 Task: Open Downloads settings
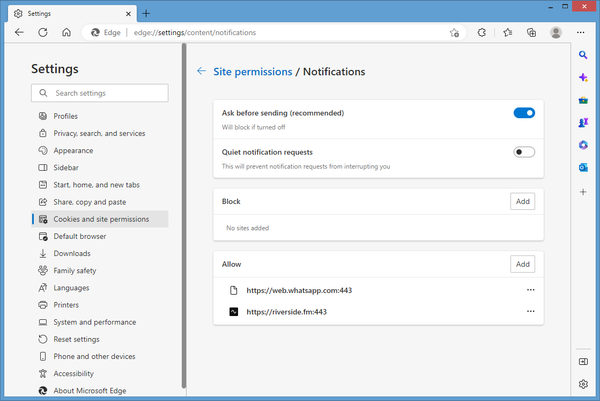99,253
